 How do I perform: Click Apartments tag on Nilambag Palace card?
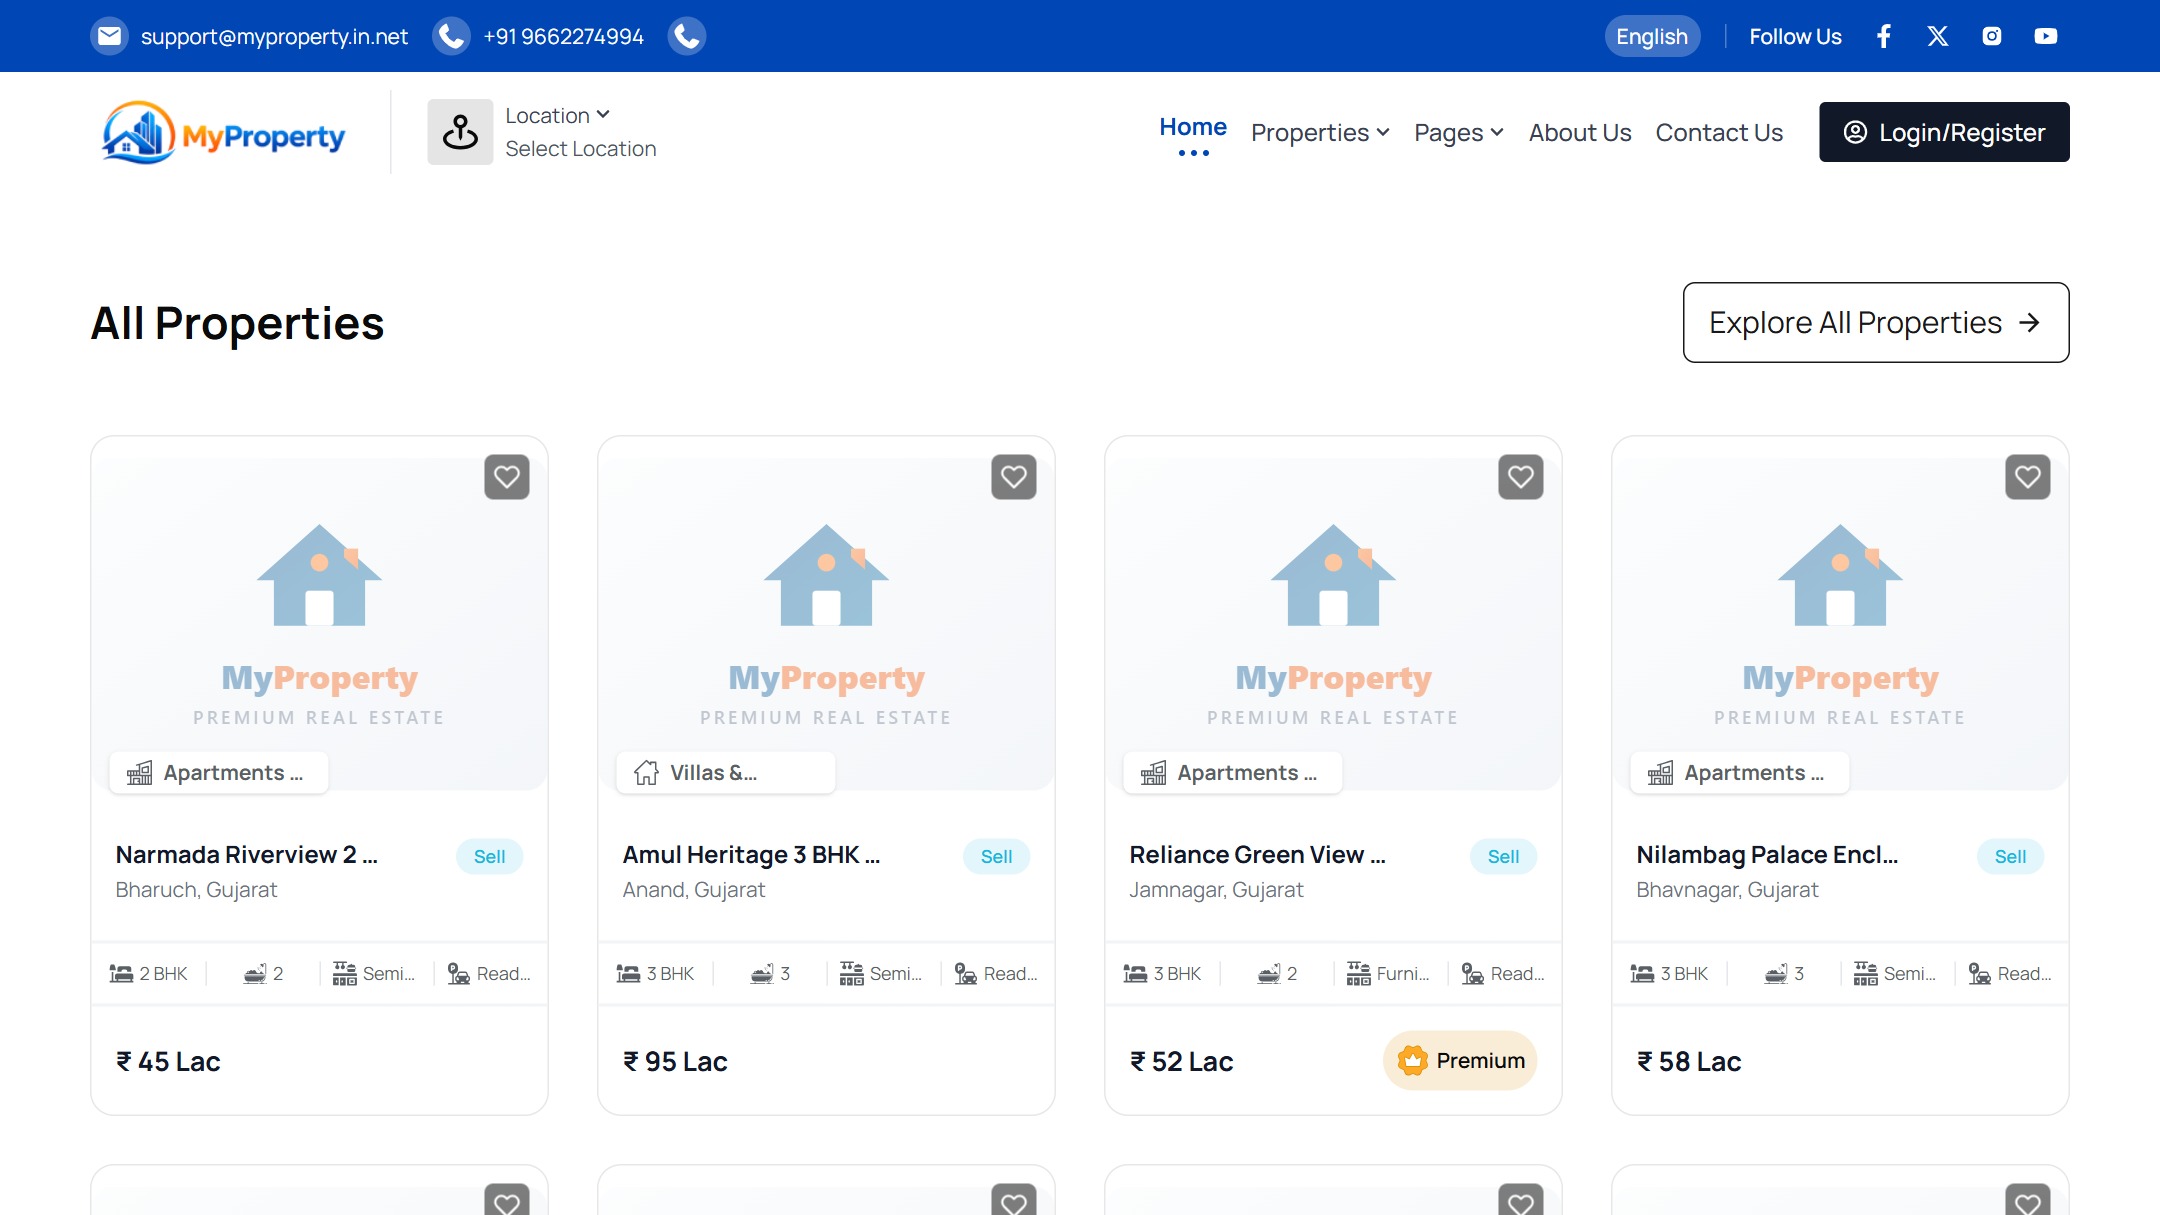1740,773
